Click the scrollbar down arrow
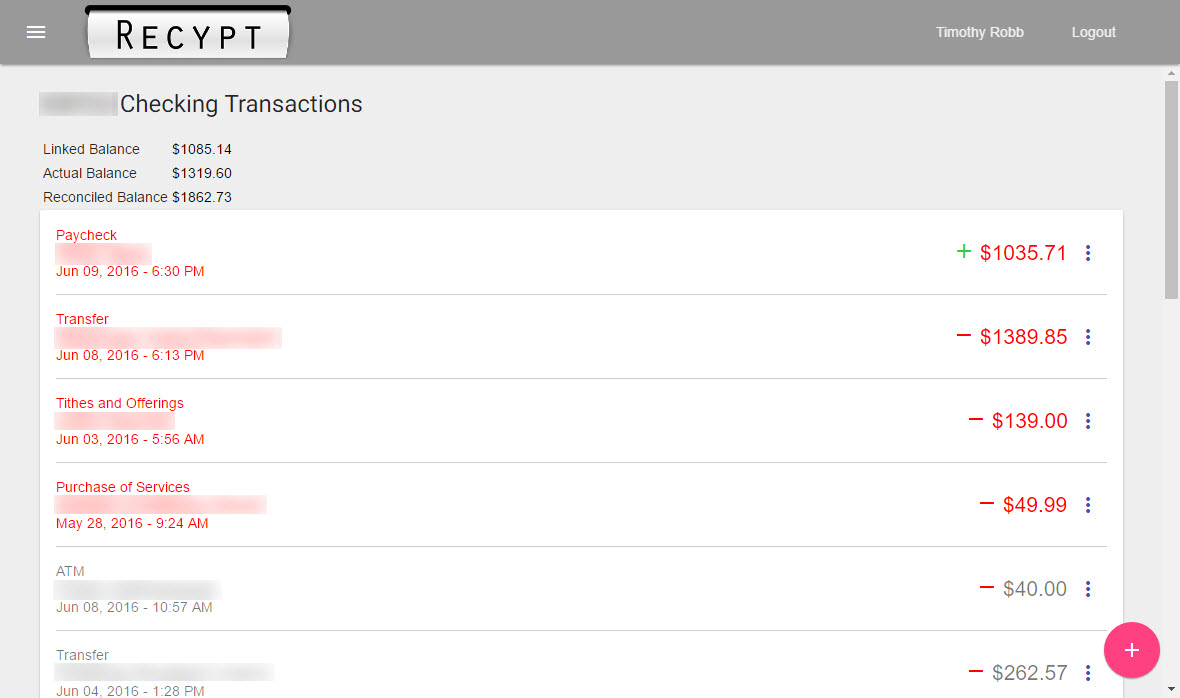1180x698 pixels. pos(1171,689)
